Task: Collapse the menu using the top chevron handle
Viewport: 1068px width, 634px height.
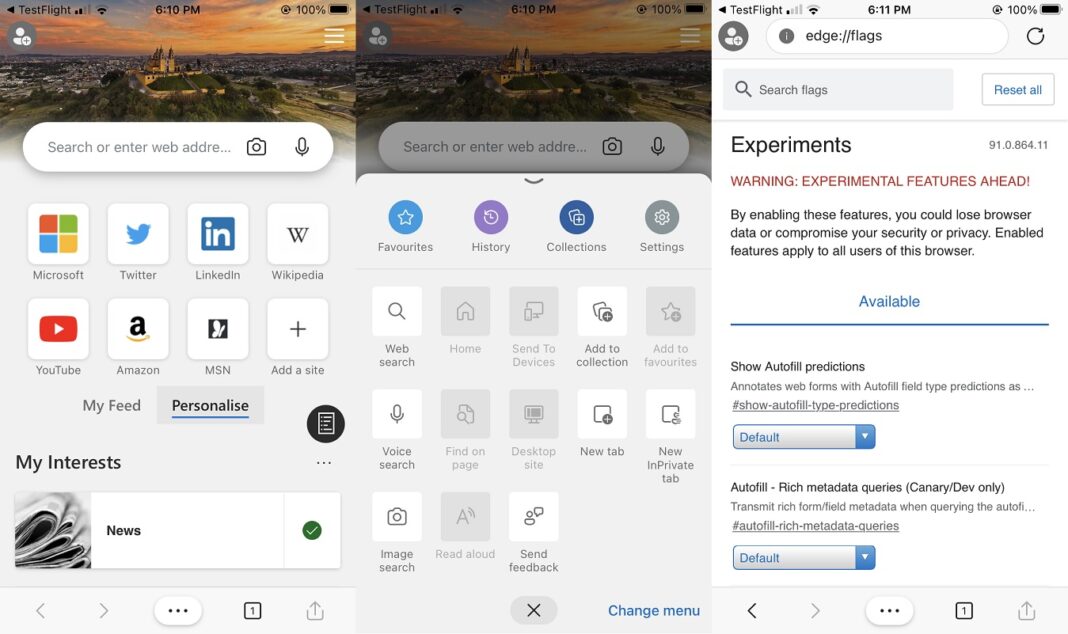Action: [533, 180]
